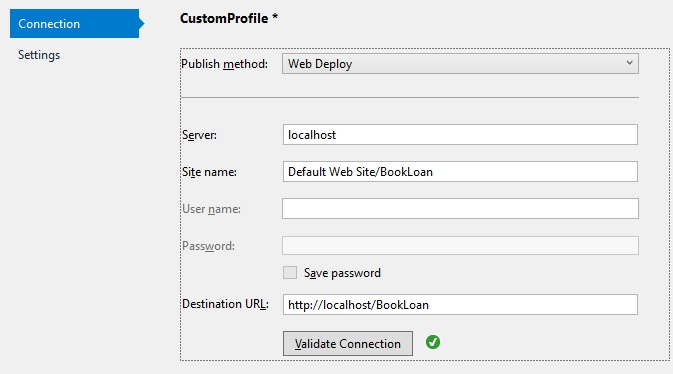Click the Server input field
Image resolution: width=673 pixels, height=374 pixels.
coord(460,135)
